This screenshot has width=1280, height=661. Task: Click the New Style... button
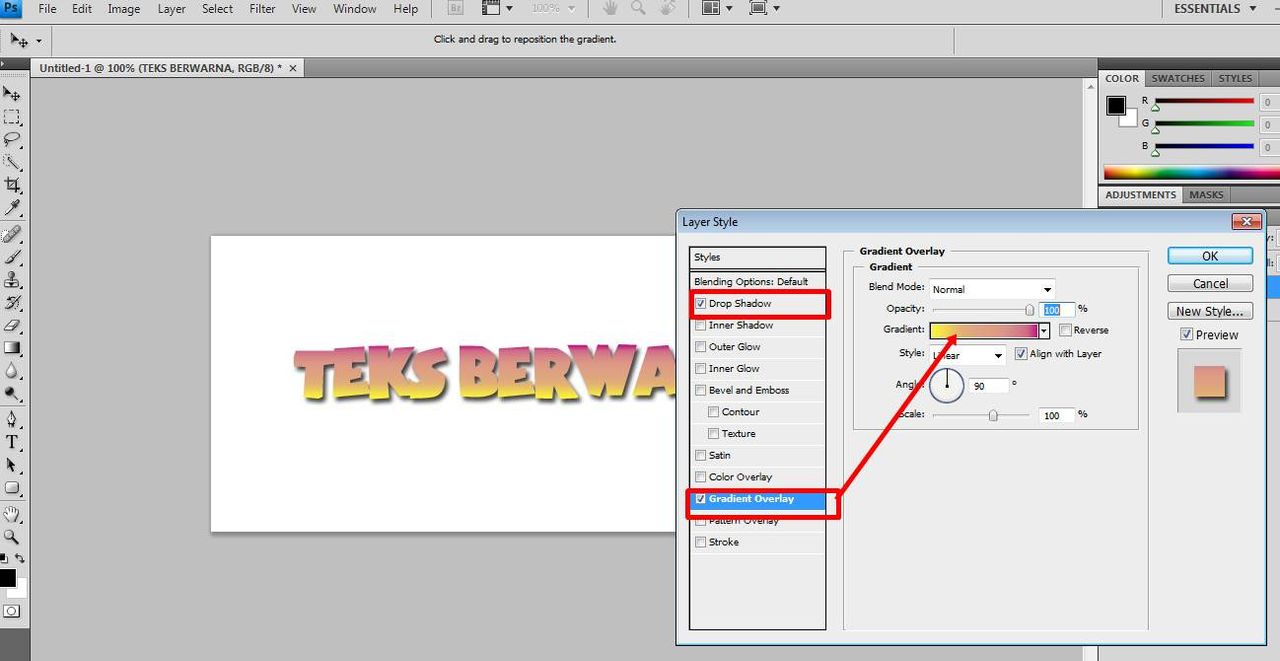pos(1210,311)
